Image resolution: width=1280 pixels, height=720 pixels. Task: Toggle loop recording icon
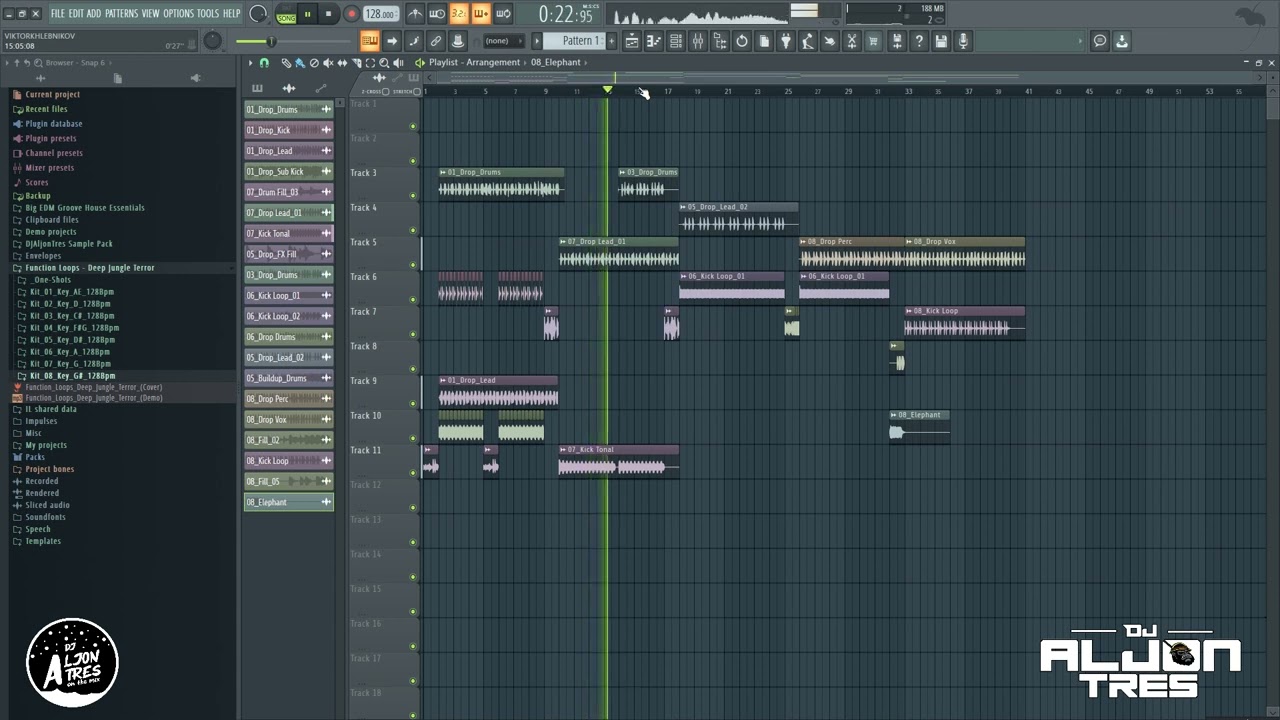tap(503, 14)
